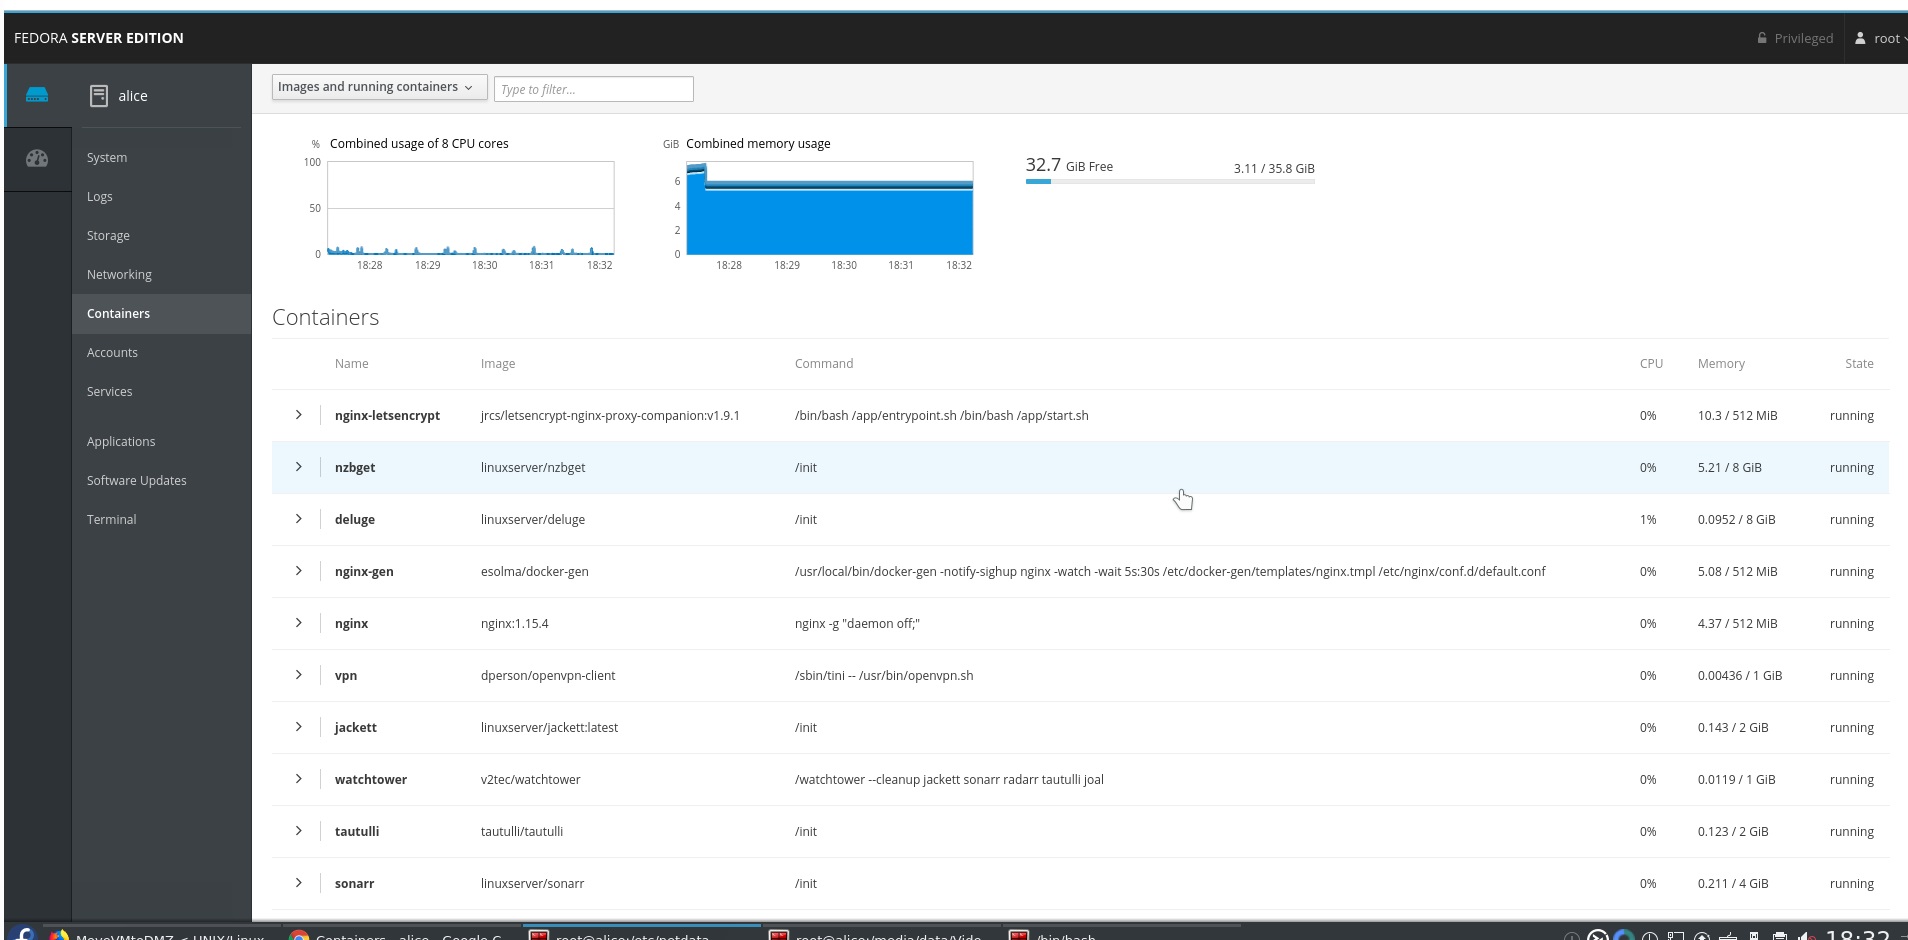The height and width of the screenshot is (940, 1908).
Task: Click the Type to filter input field
Action: coord(593,89)
